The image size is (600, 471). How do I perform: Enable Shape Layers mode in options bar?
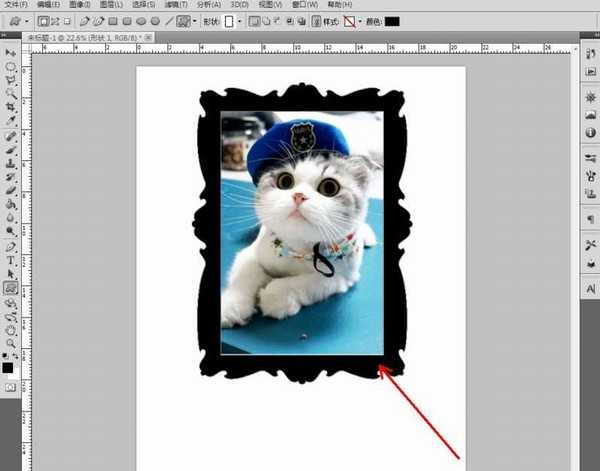[x=43, y=21]
